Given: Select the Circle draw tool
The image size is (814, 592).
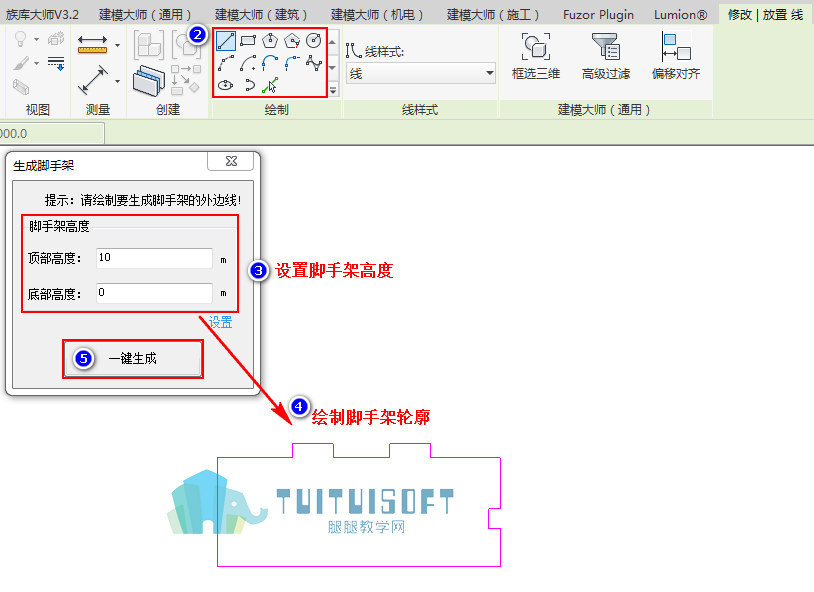Looking at the screenshot, I should (x=314, y=41).
